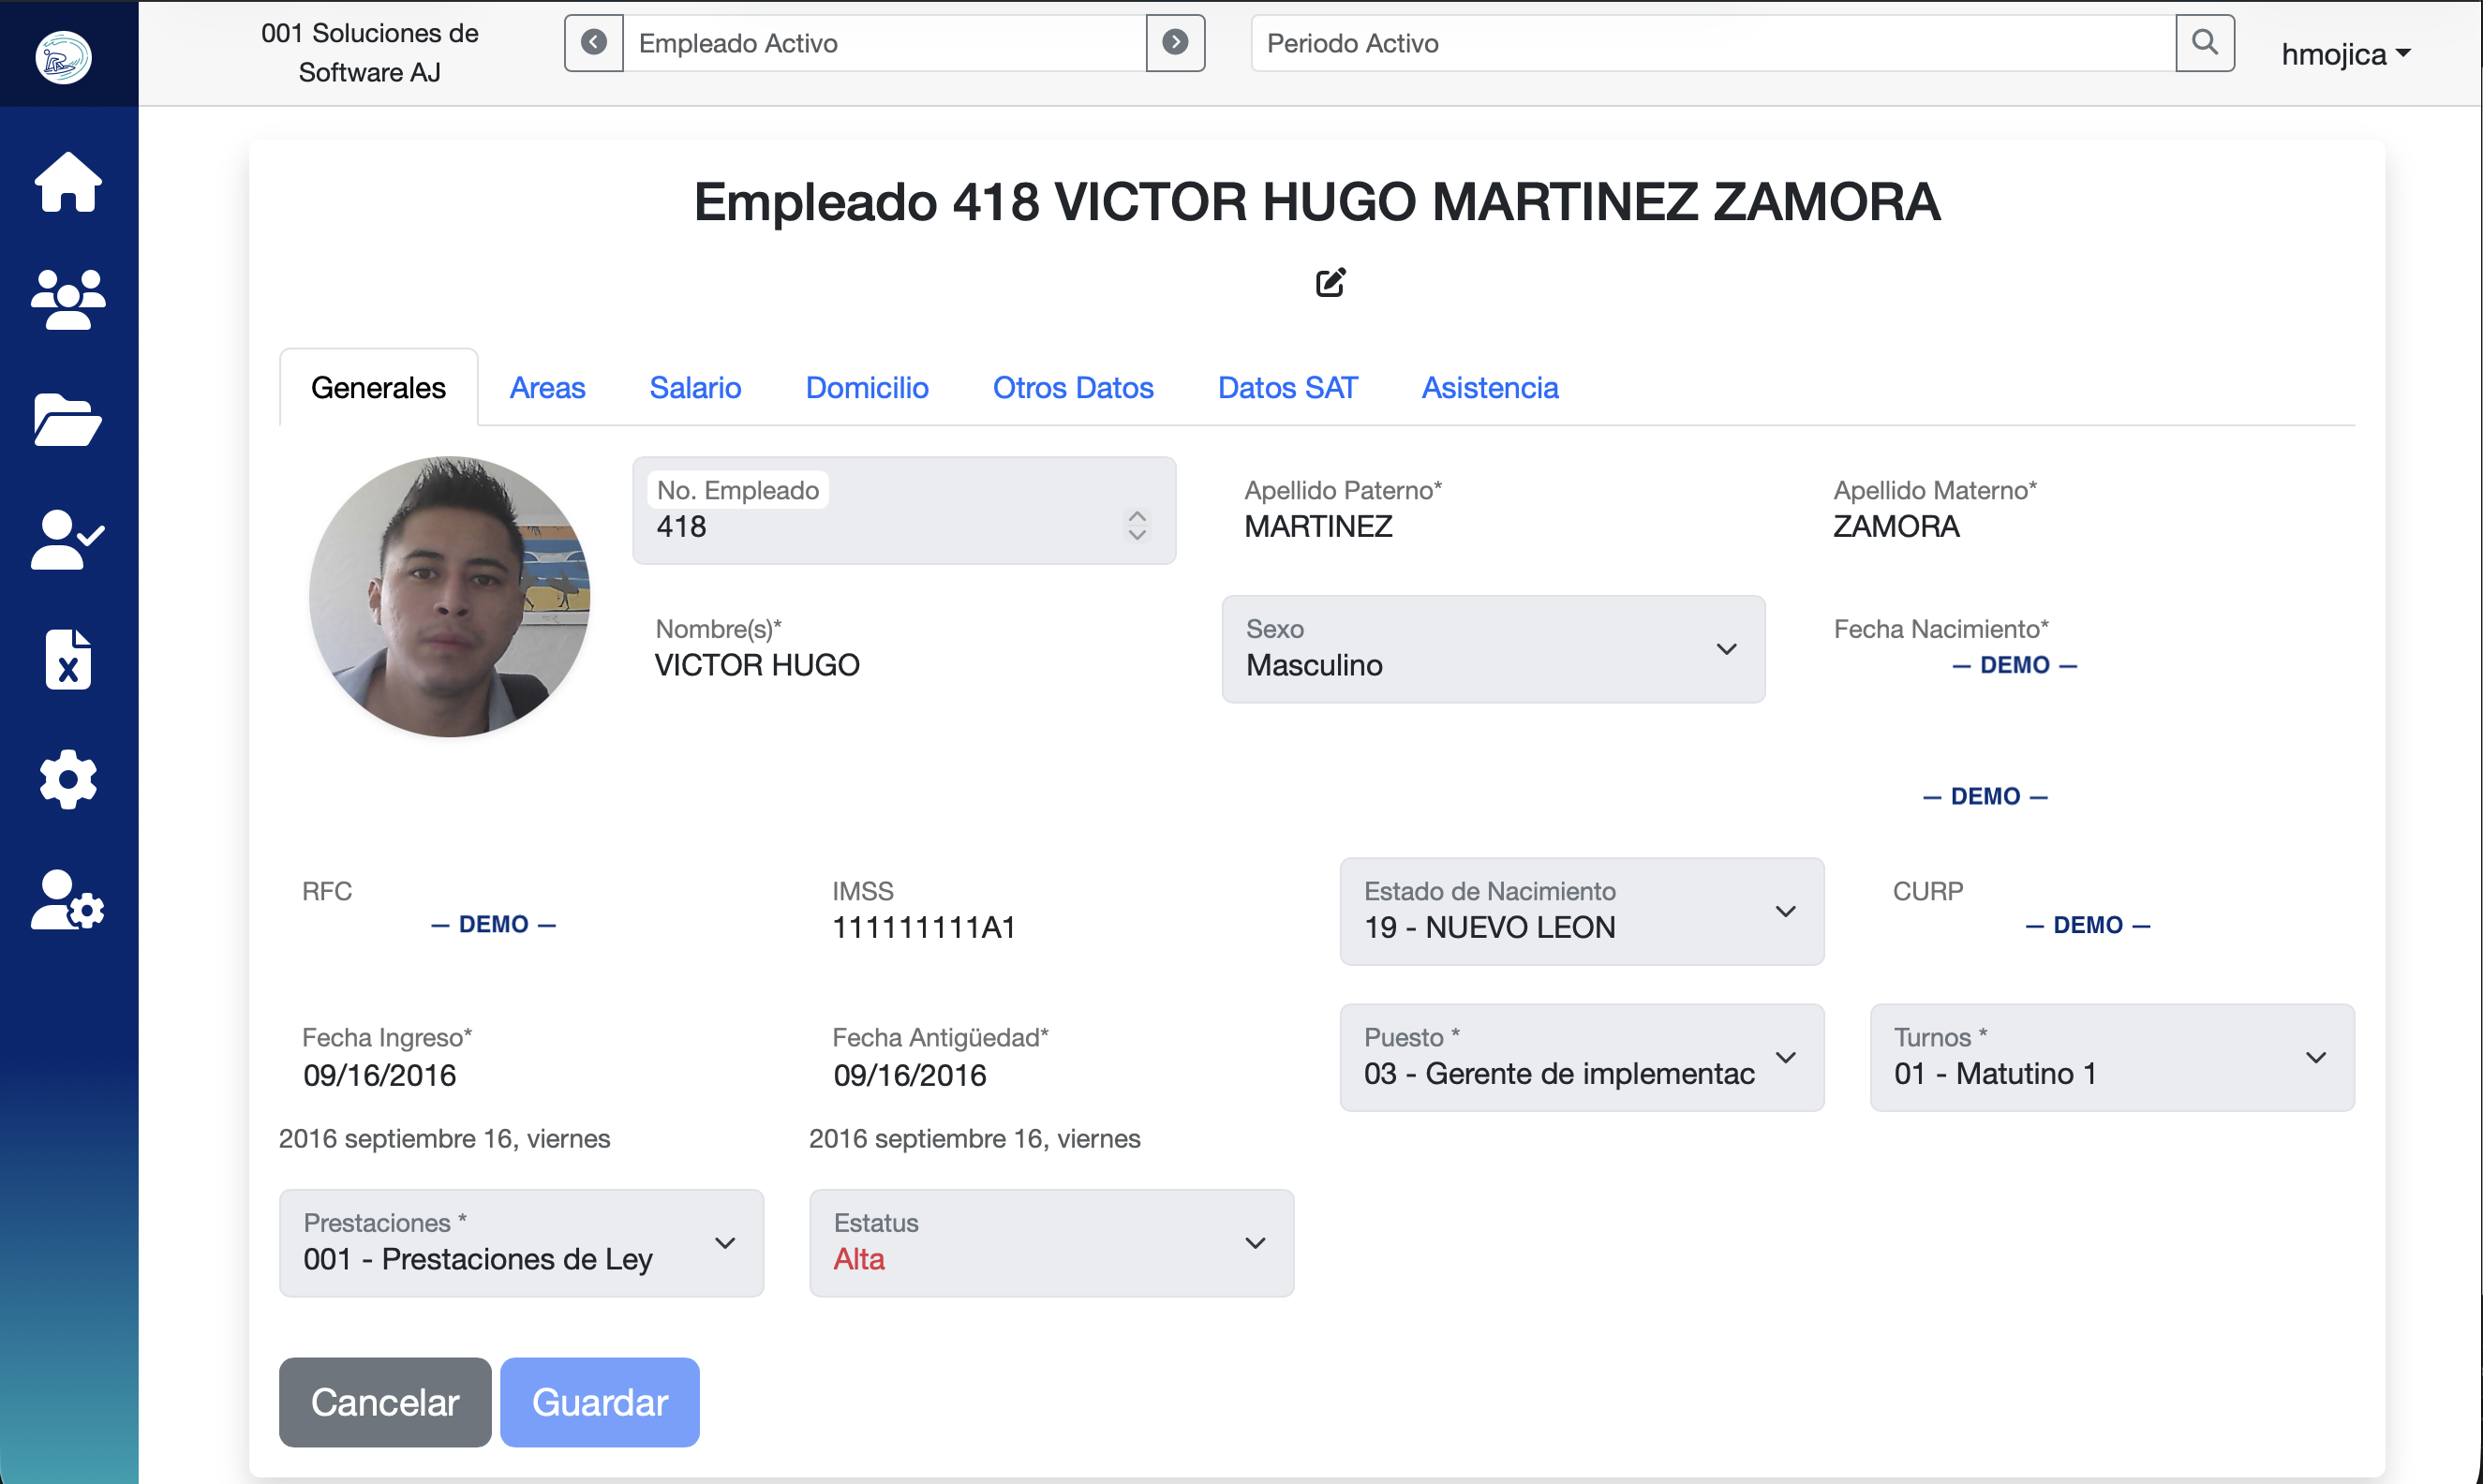Go to next employee with right arrow
Screen dimensions: 2483x1484
1175,43
